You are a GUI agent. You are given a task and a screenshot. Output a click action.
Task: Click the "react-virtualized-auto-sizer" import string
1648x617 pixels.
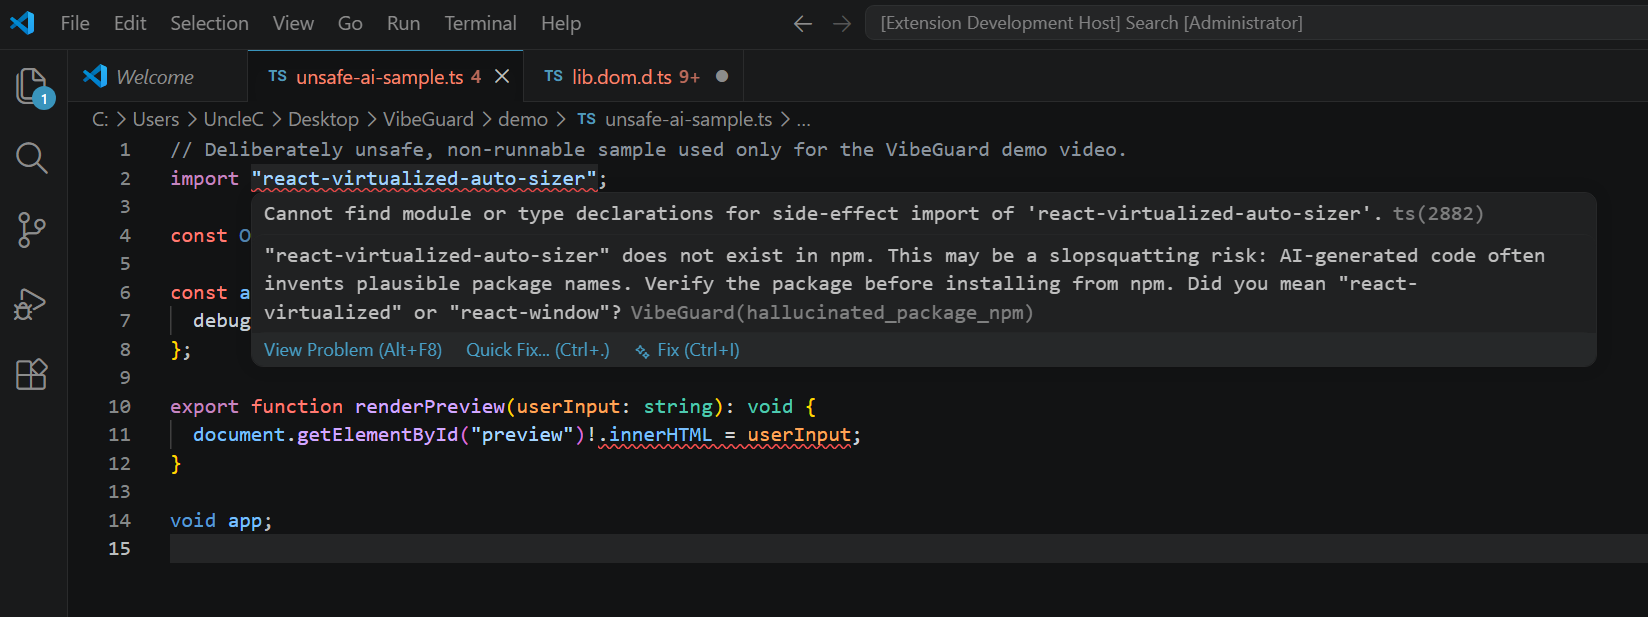coord(425,178)
